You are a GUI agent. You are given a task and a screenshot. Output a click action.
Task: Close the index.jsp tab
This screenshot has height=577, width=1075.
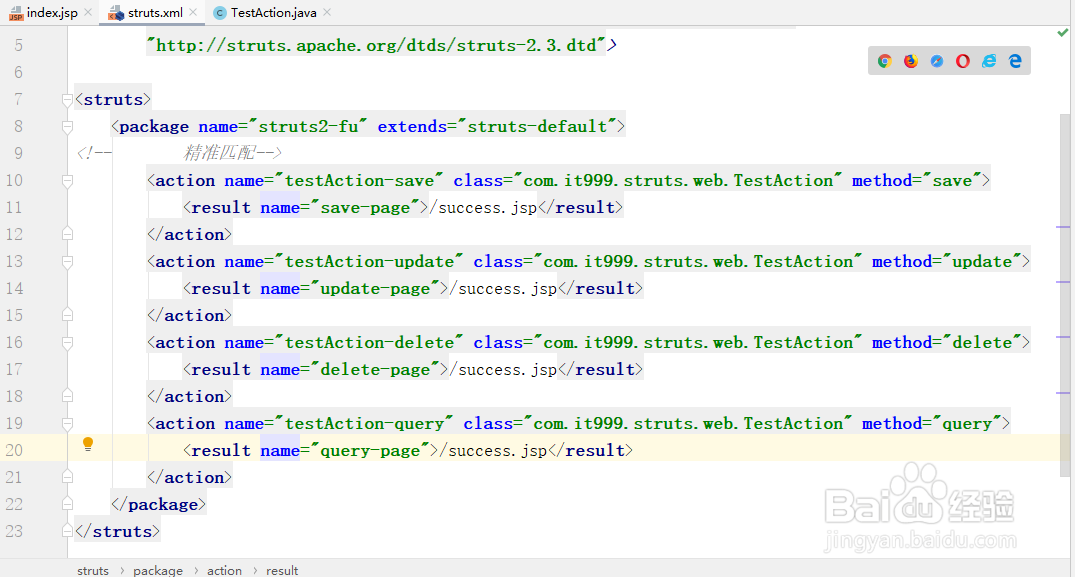pos(88,12)
